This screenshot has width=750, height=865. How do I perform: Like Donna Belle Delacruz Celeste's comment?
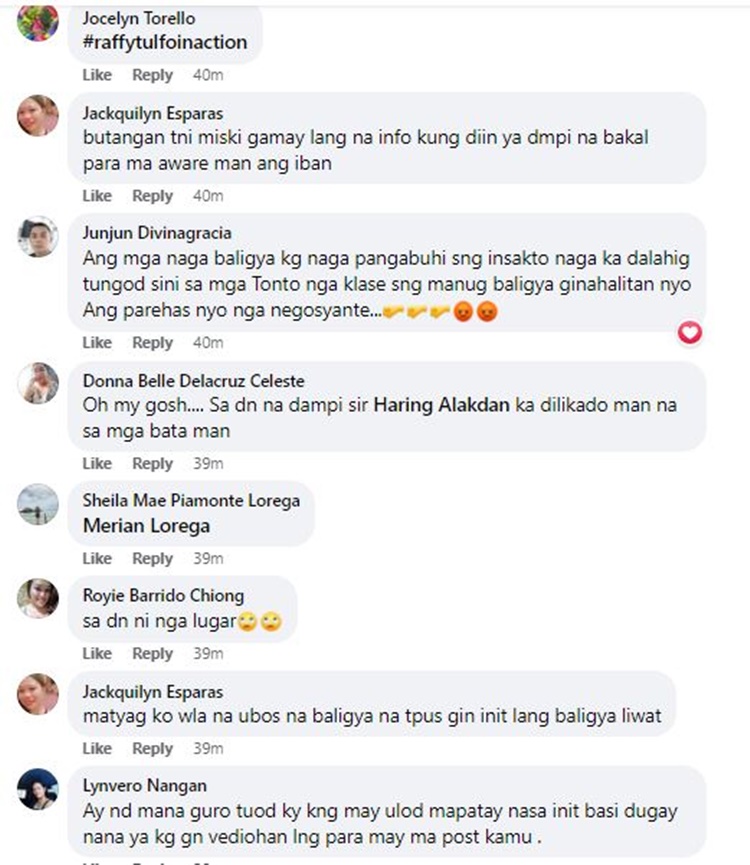click(x=97, y=463)
